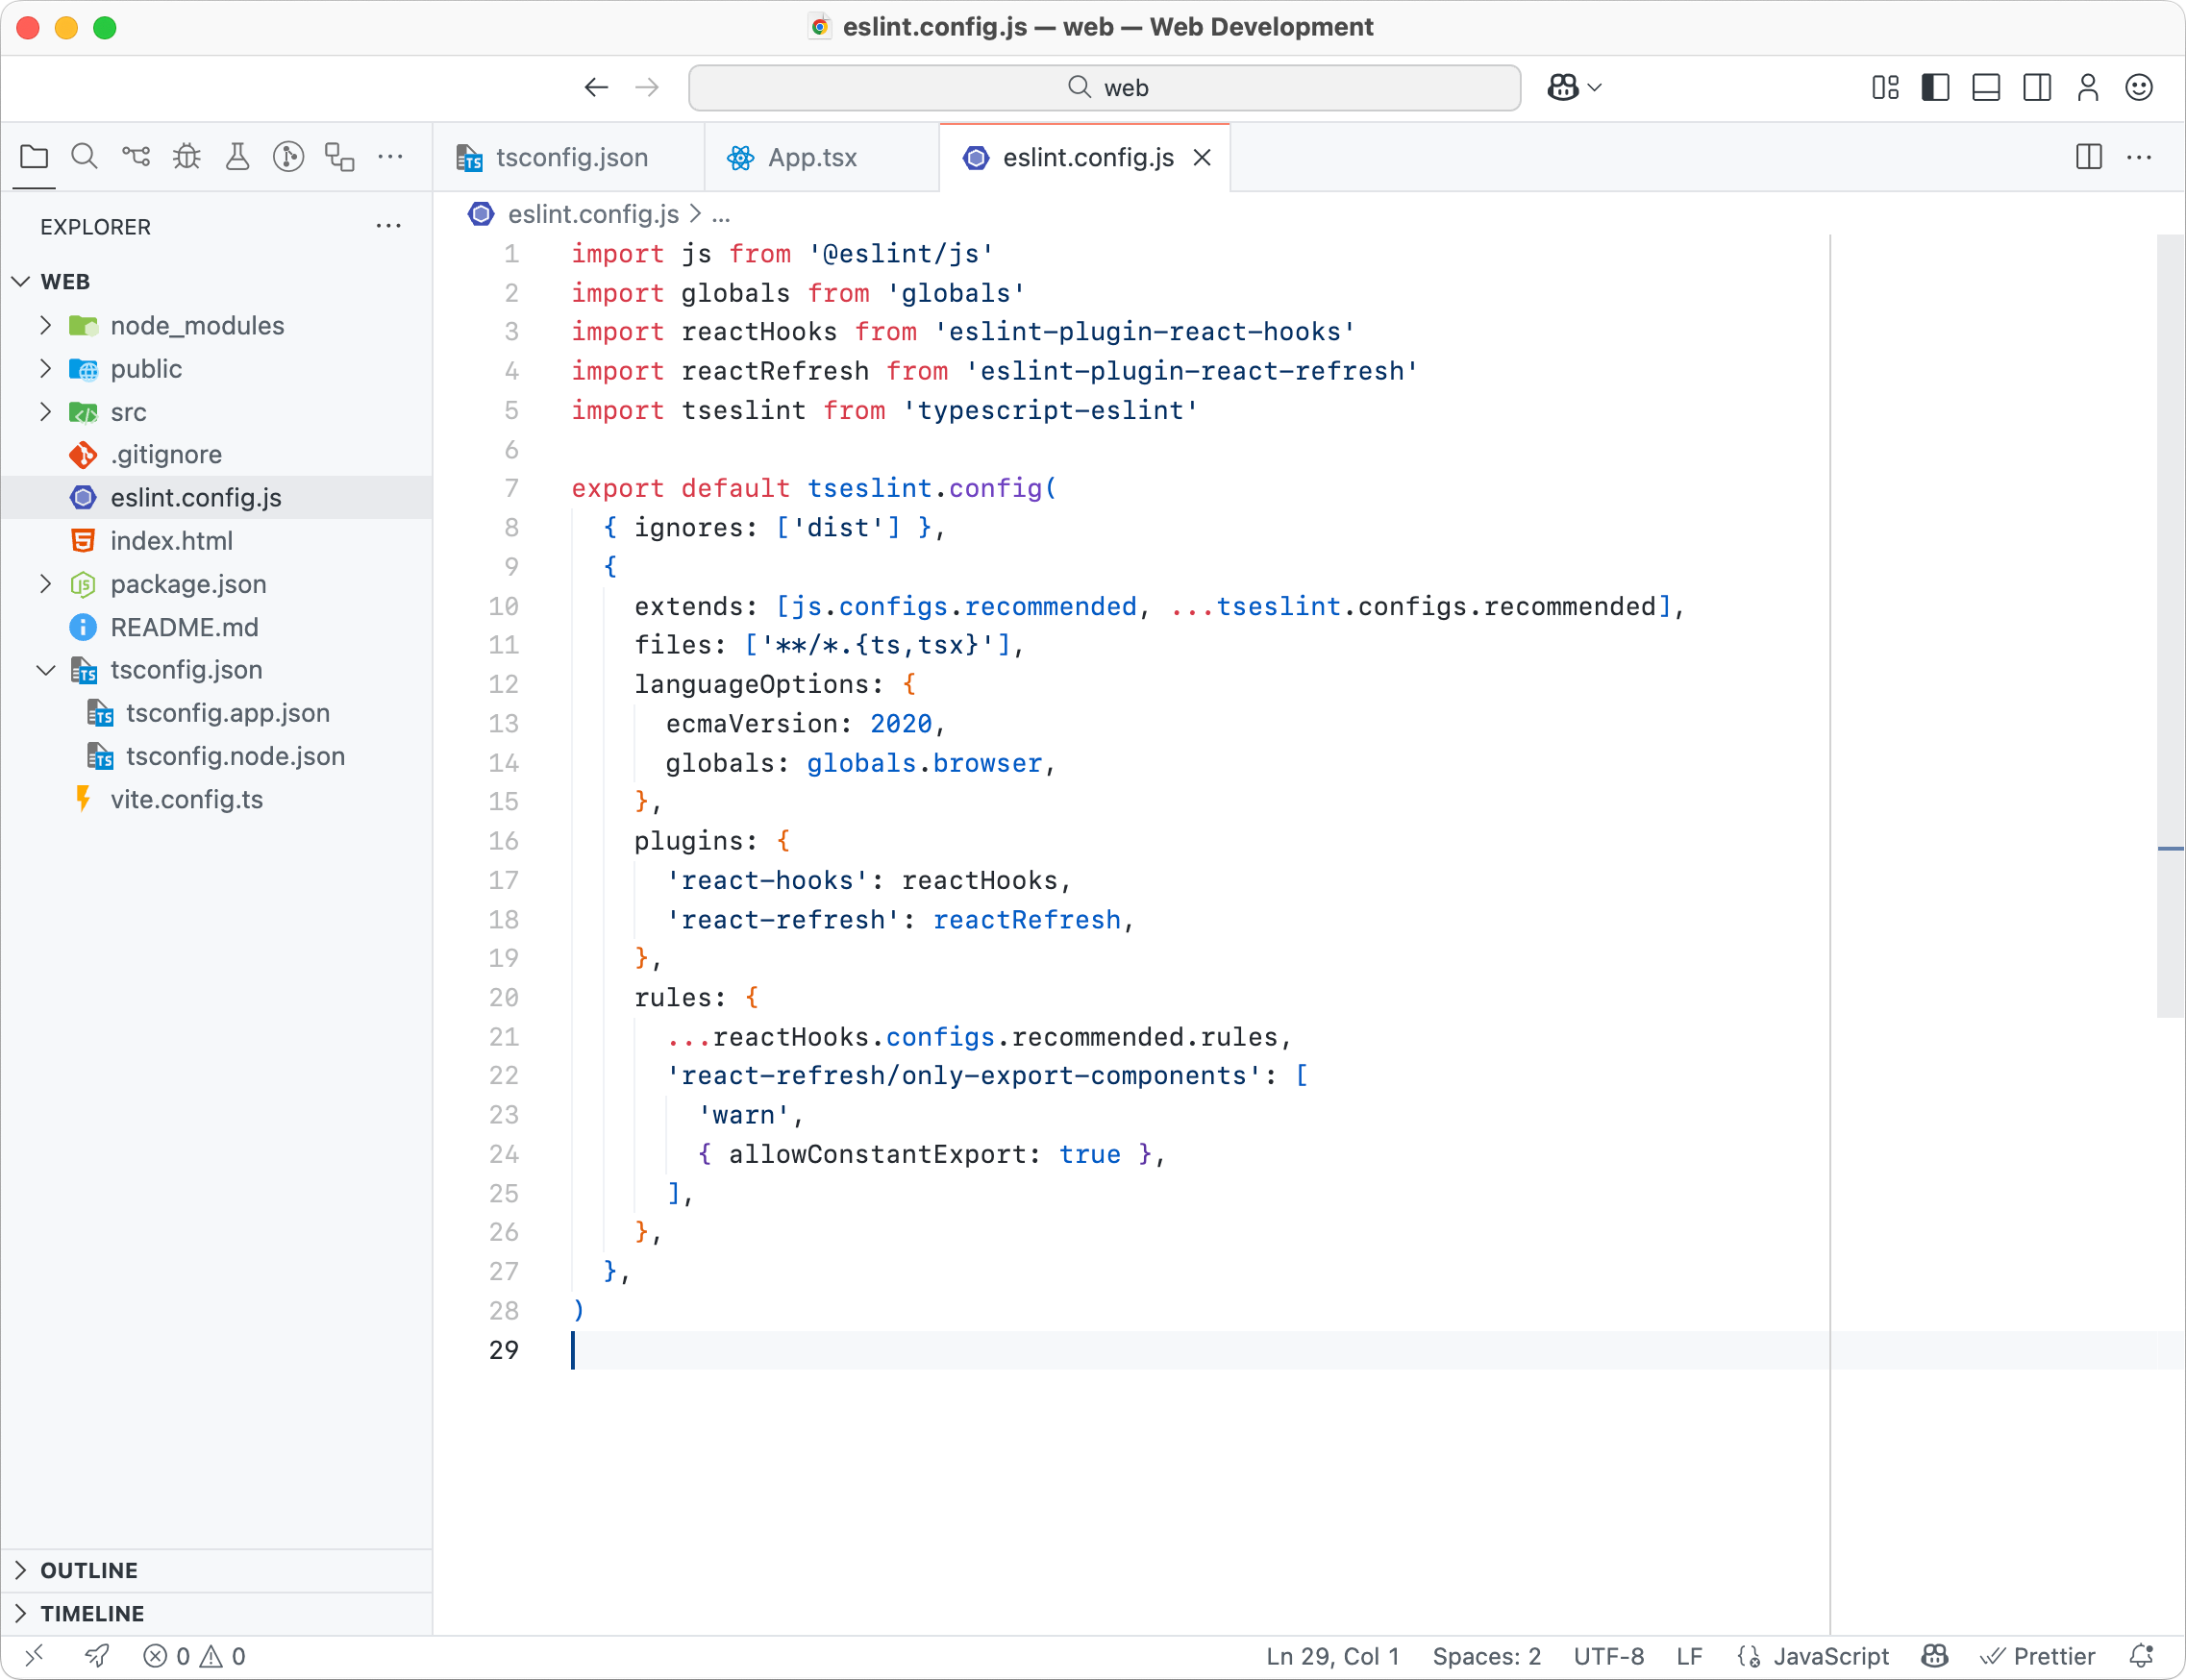
Task: Click the notification bell in status bar
Action: [x=2143, y=1655]
